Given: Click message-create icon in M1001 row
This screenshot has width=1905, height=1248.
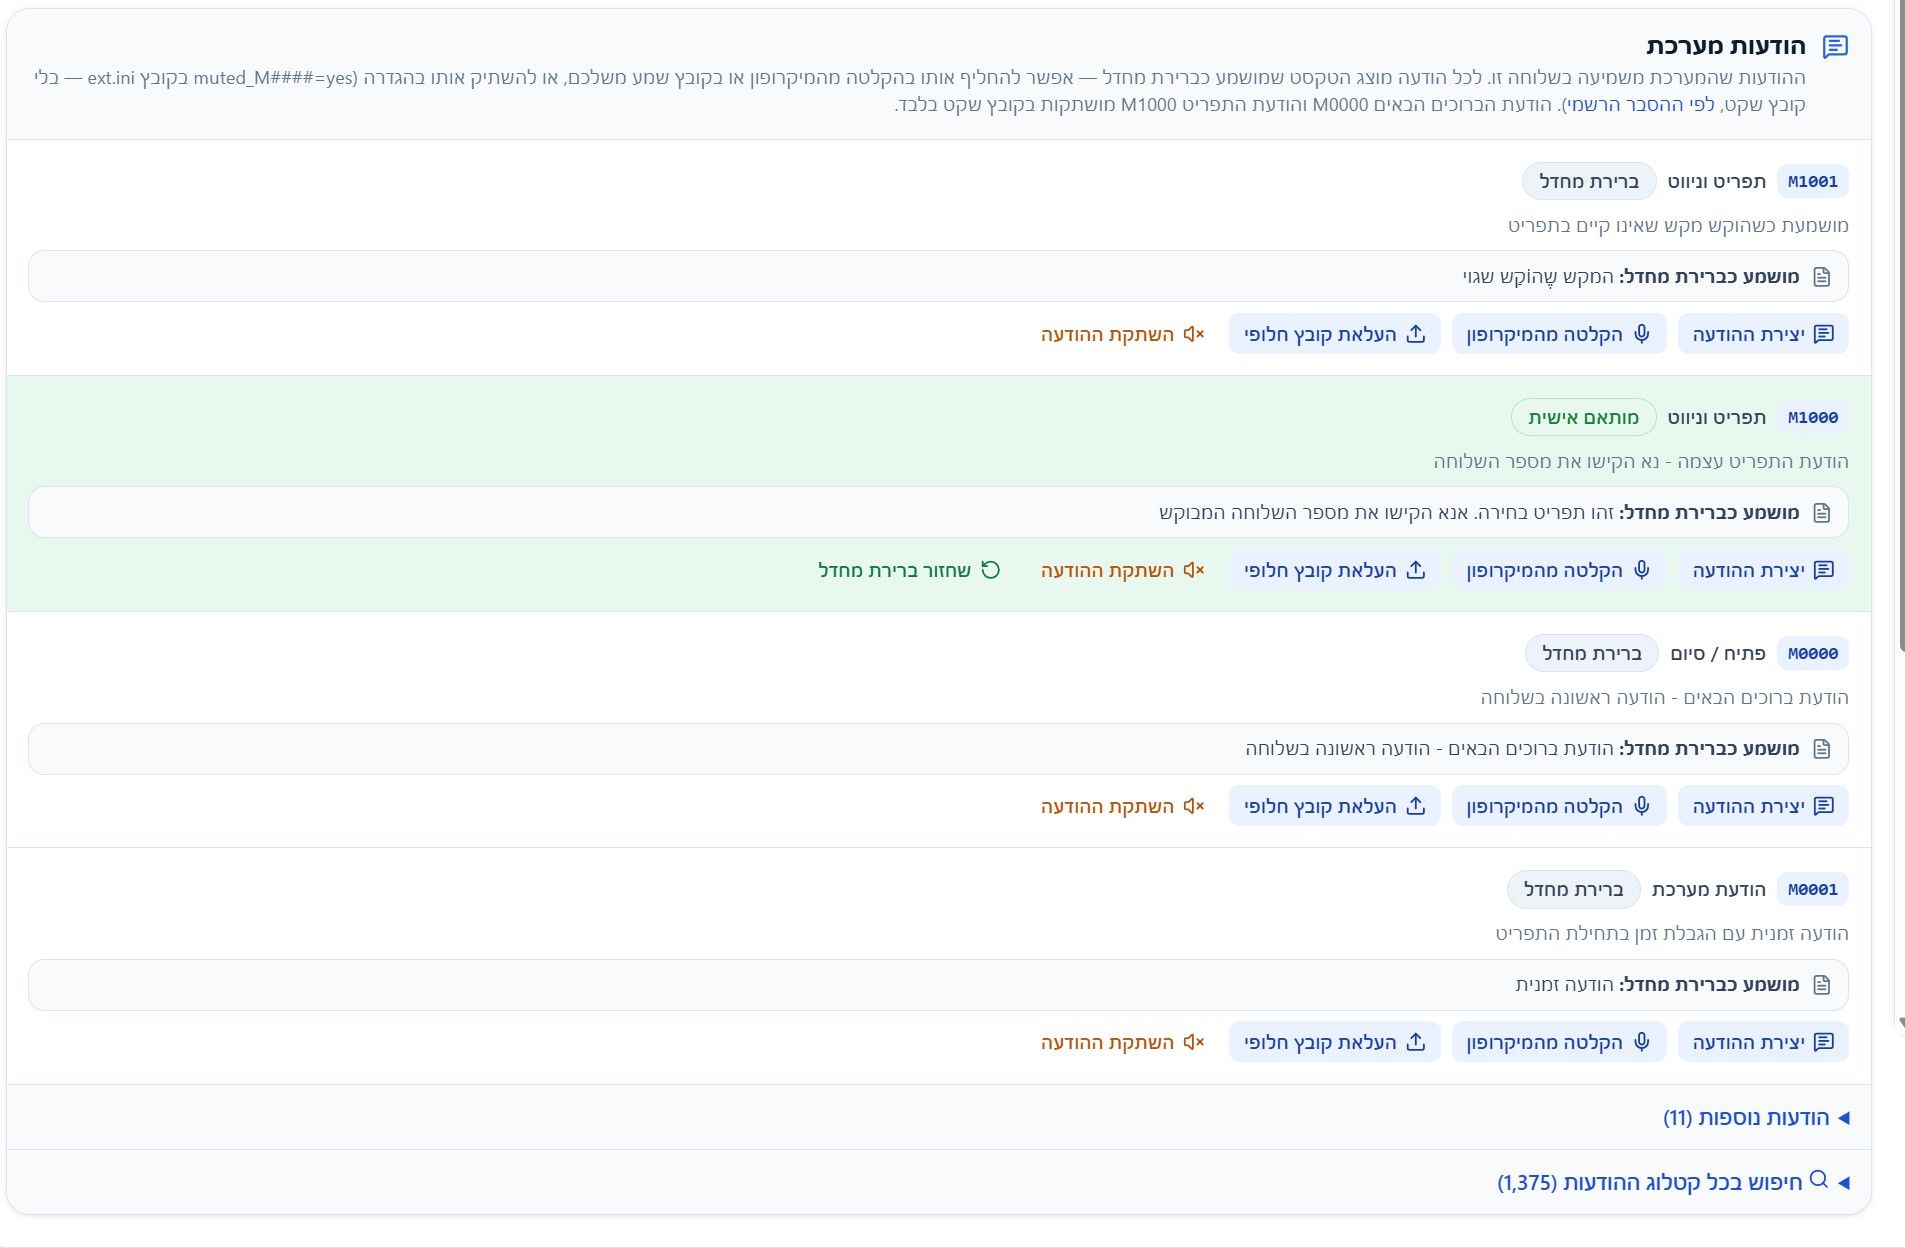Looking at the screenshot, I should (1824, 334).
